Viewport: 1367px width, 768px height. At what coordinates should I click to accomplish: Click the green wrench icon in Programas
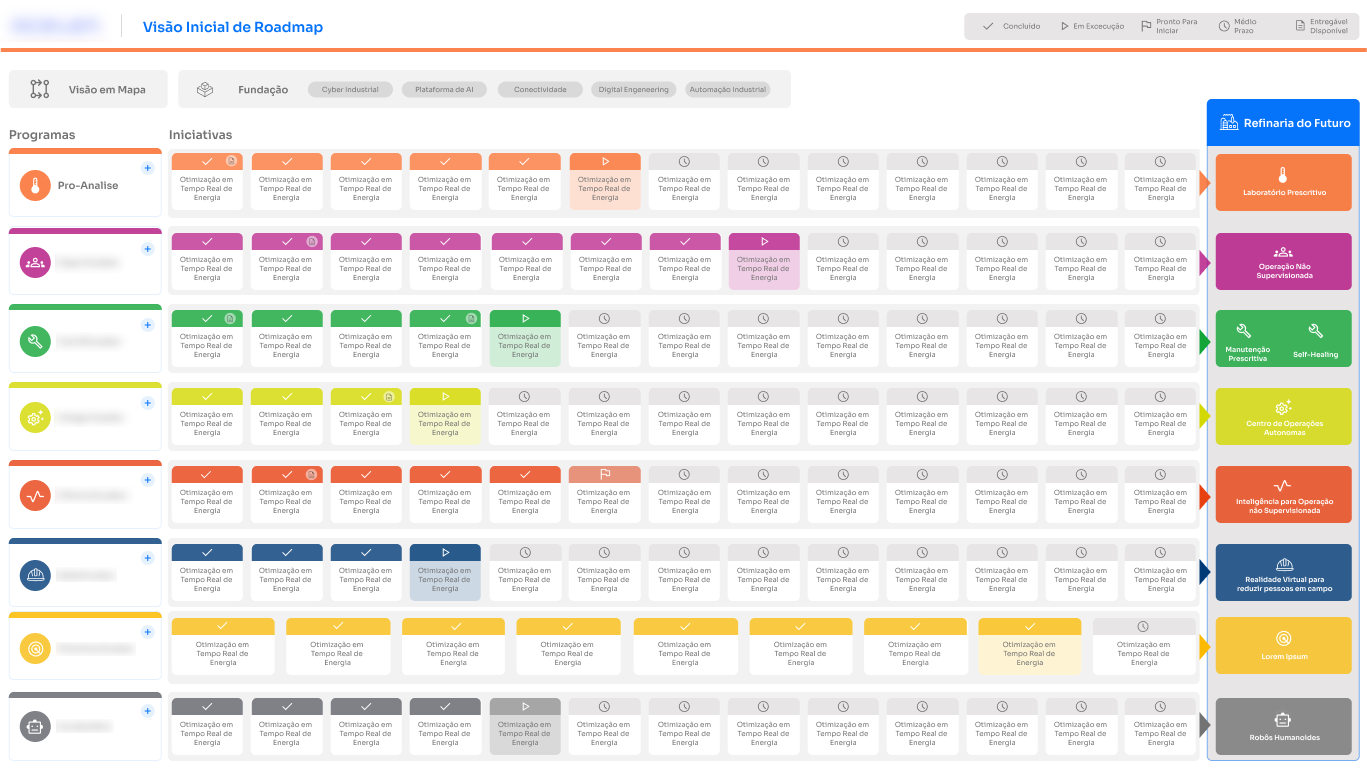(x=35, y=341)
